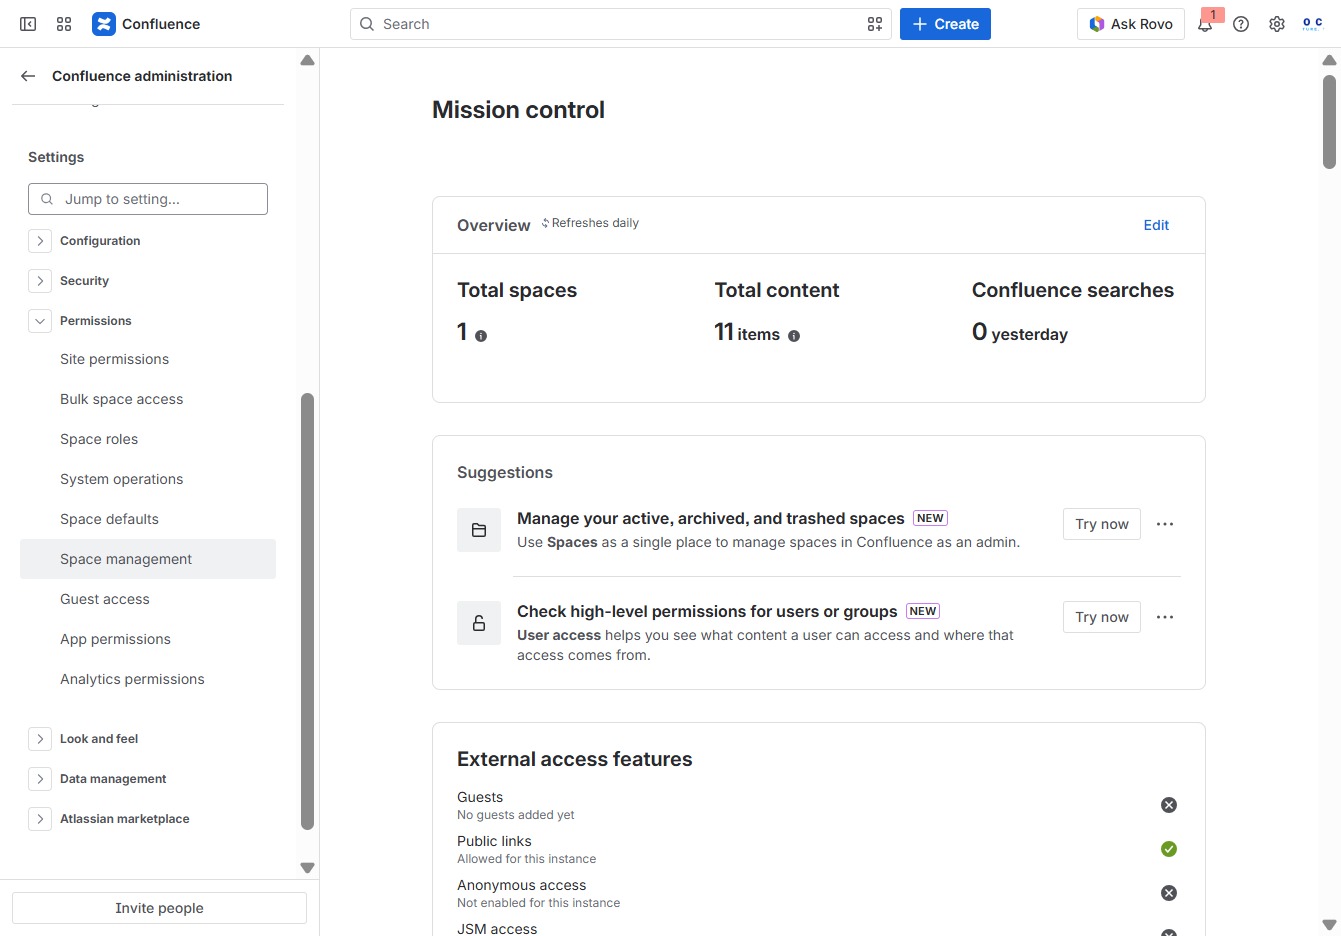Click the sidebar scroll up arrow
The height and width of the screenshot is (936, 1341).
click(307, 60)
